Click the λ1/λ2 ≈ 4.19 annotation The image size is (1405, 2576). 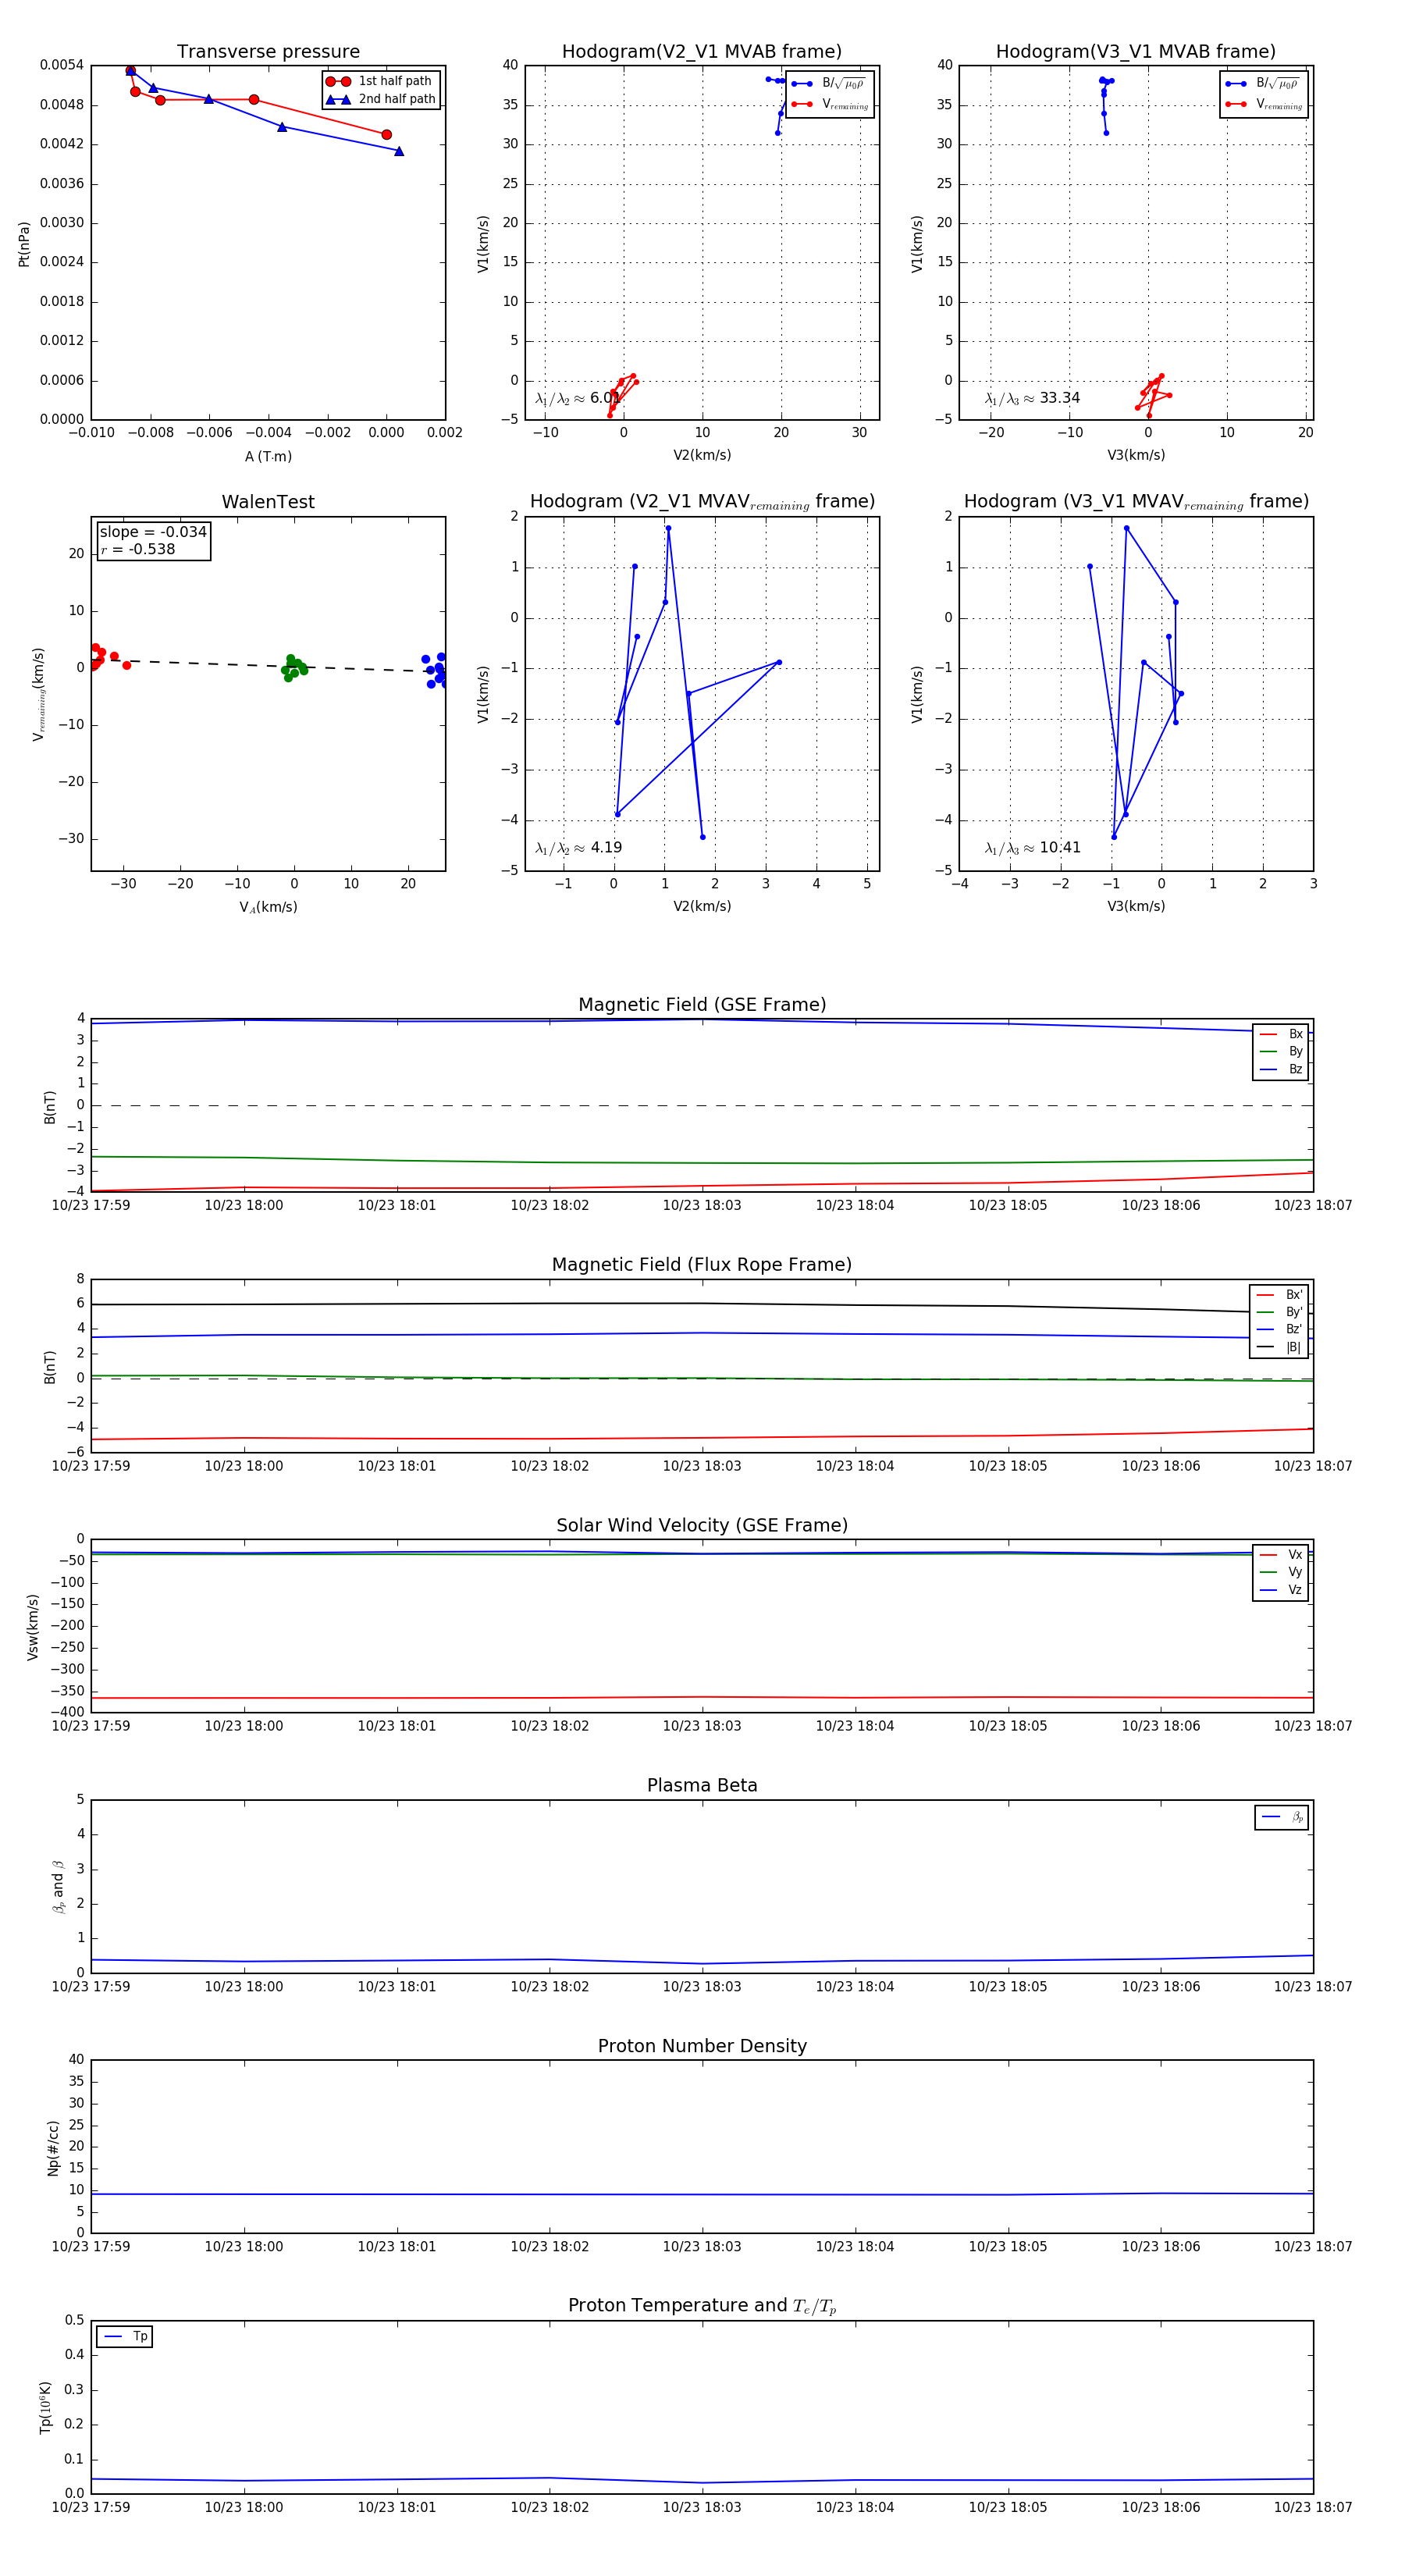coord(578,848)
